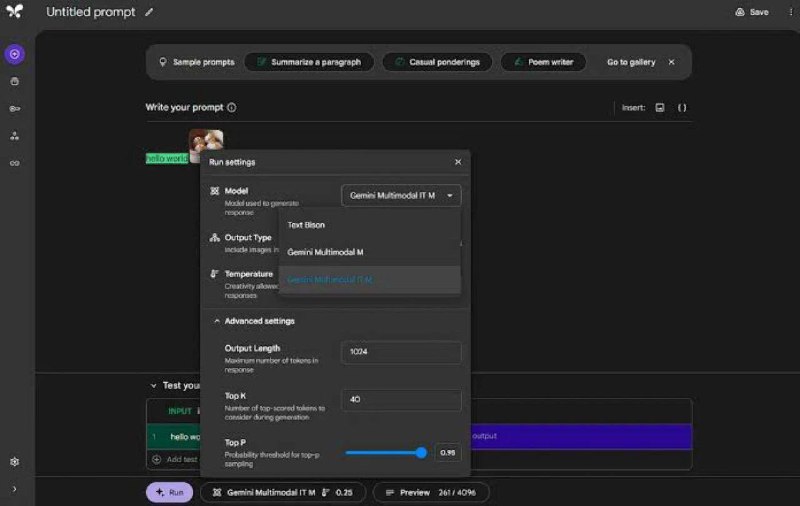Click the info icon next to Write your prompt

(x=232, y=107)
